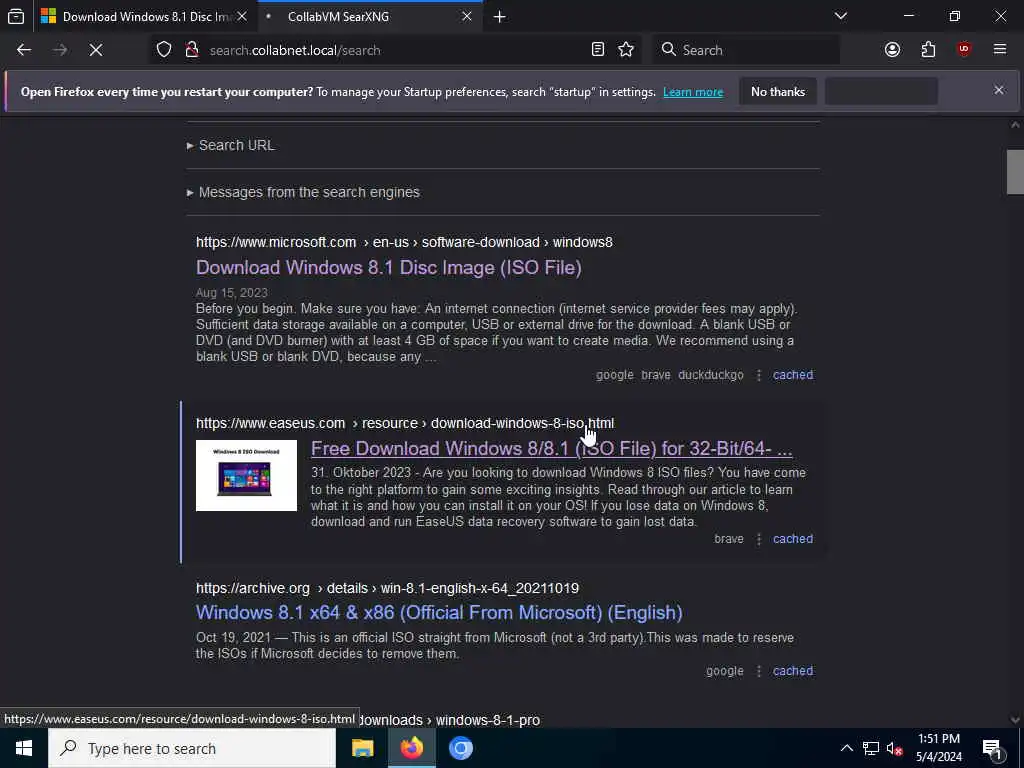Click the Learn more link
Image resolution: width=1024 pixels, height=768 pixels.
693,92
